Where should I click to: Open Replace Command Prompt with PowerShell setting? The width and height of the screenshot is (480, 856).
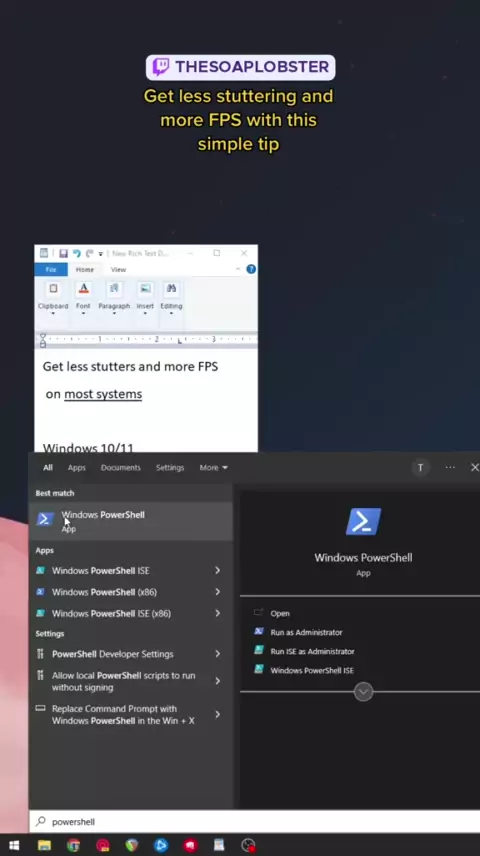[131, 715]
